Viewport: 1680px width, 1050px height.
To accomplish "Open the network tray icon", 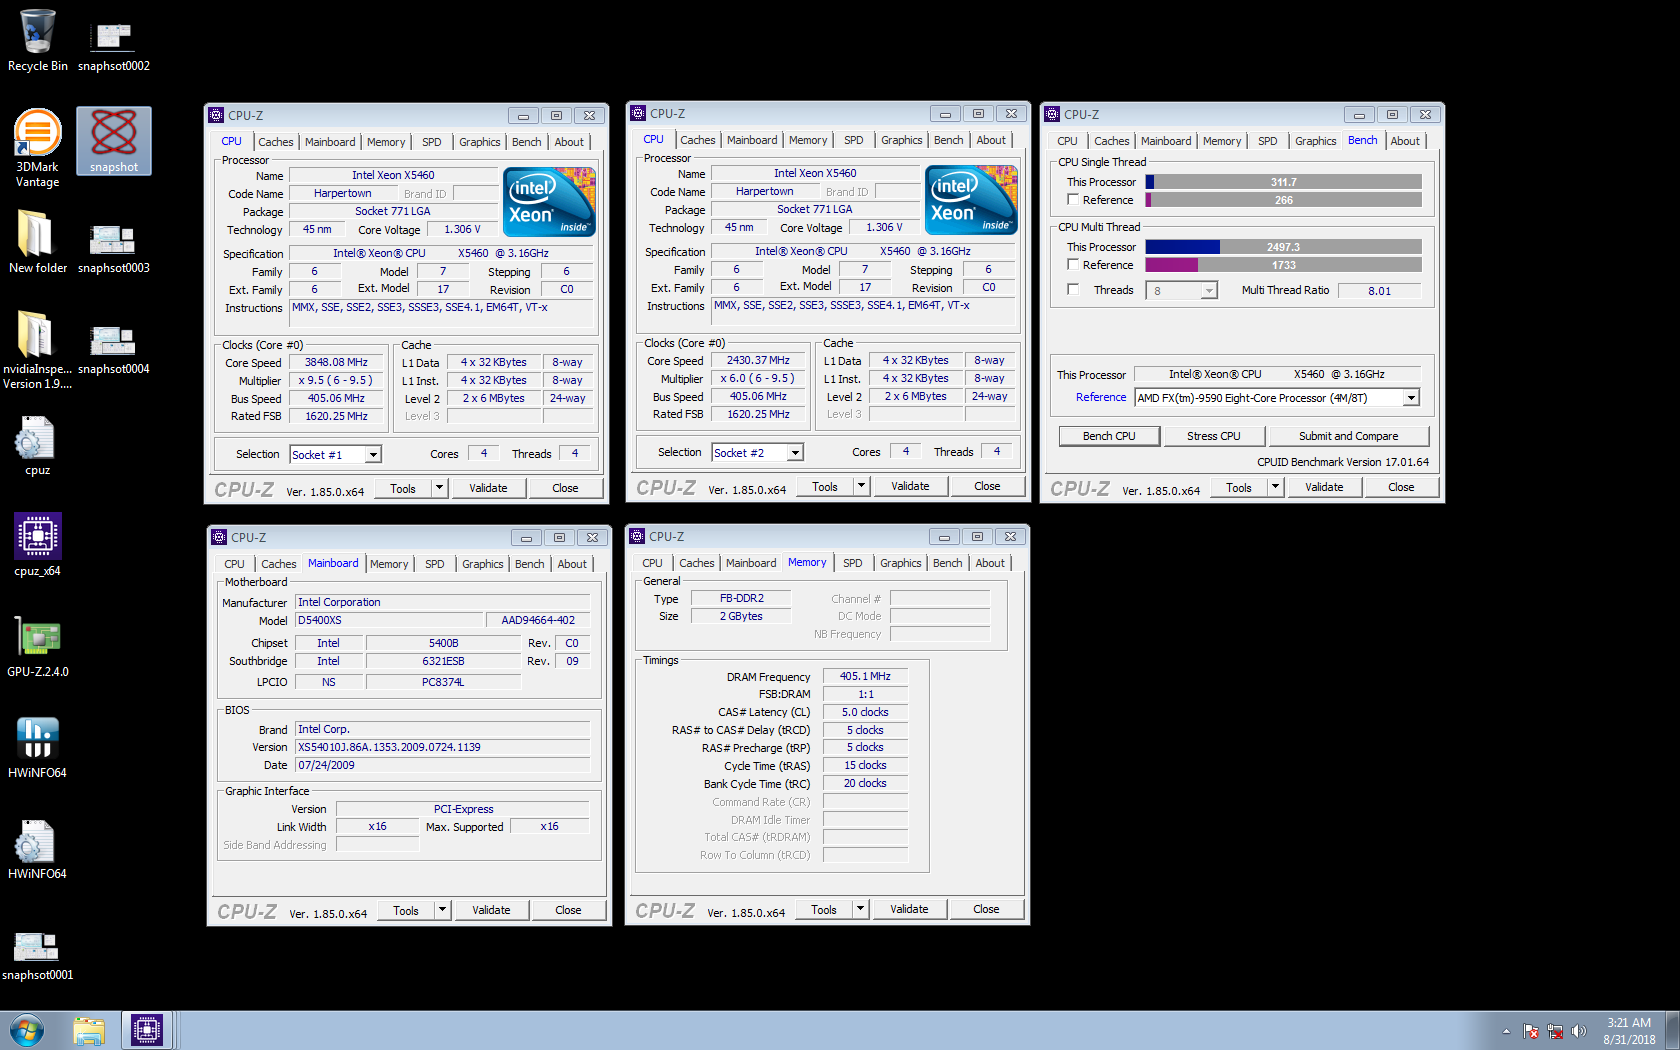I will [1555, 1031].
